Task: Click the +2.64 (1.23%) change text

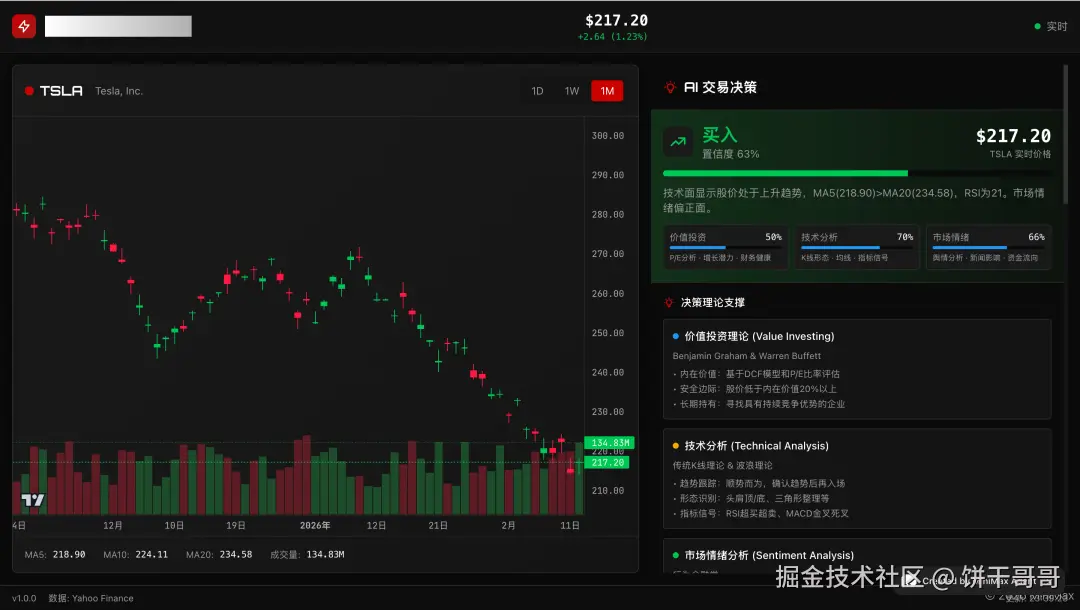Action: point(612,37)
